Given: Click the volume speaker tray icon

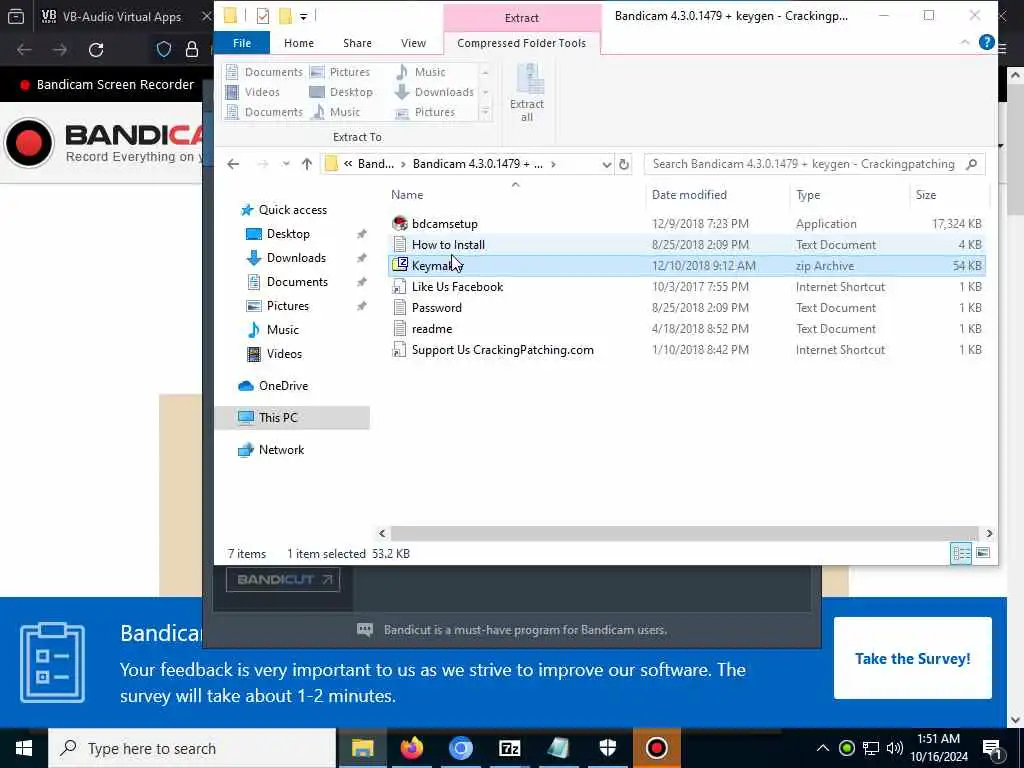Looking at the screenshot, I should [894, 748].
